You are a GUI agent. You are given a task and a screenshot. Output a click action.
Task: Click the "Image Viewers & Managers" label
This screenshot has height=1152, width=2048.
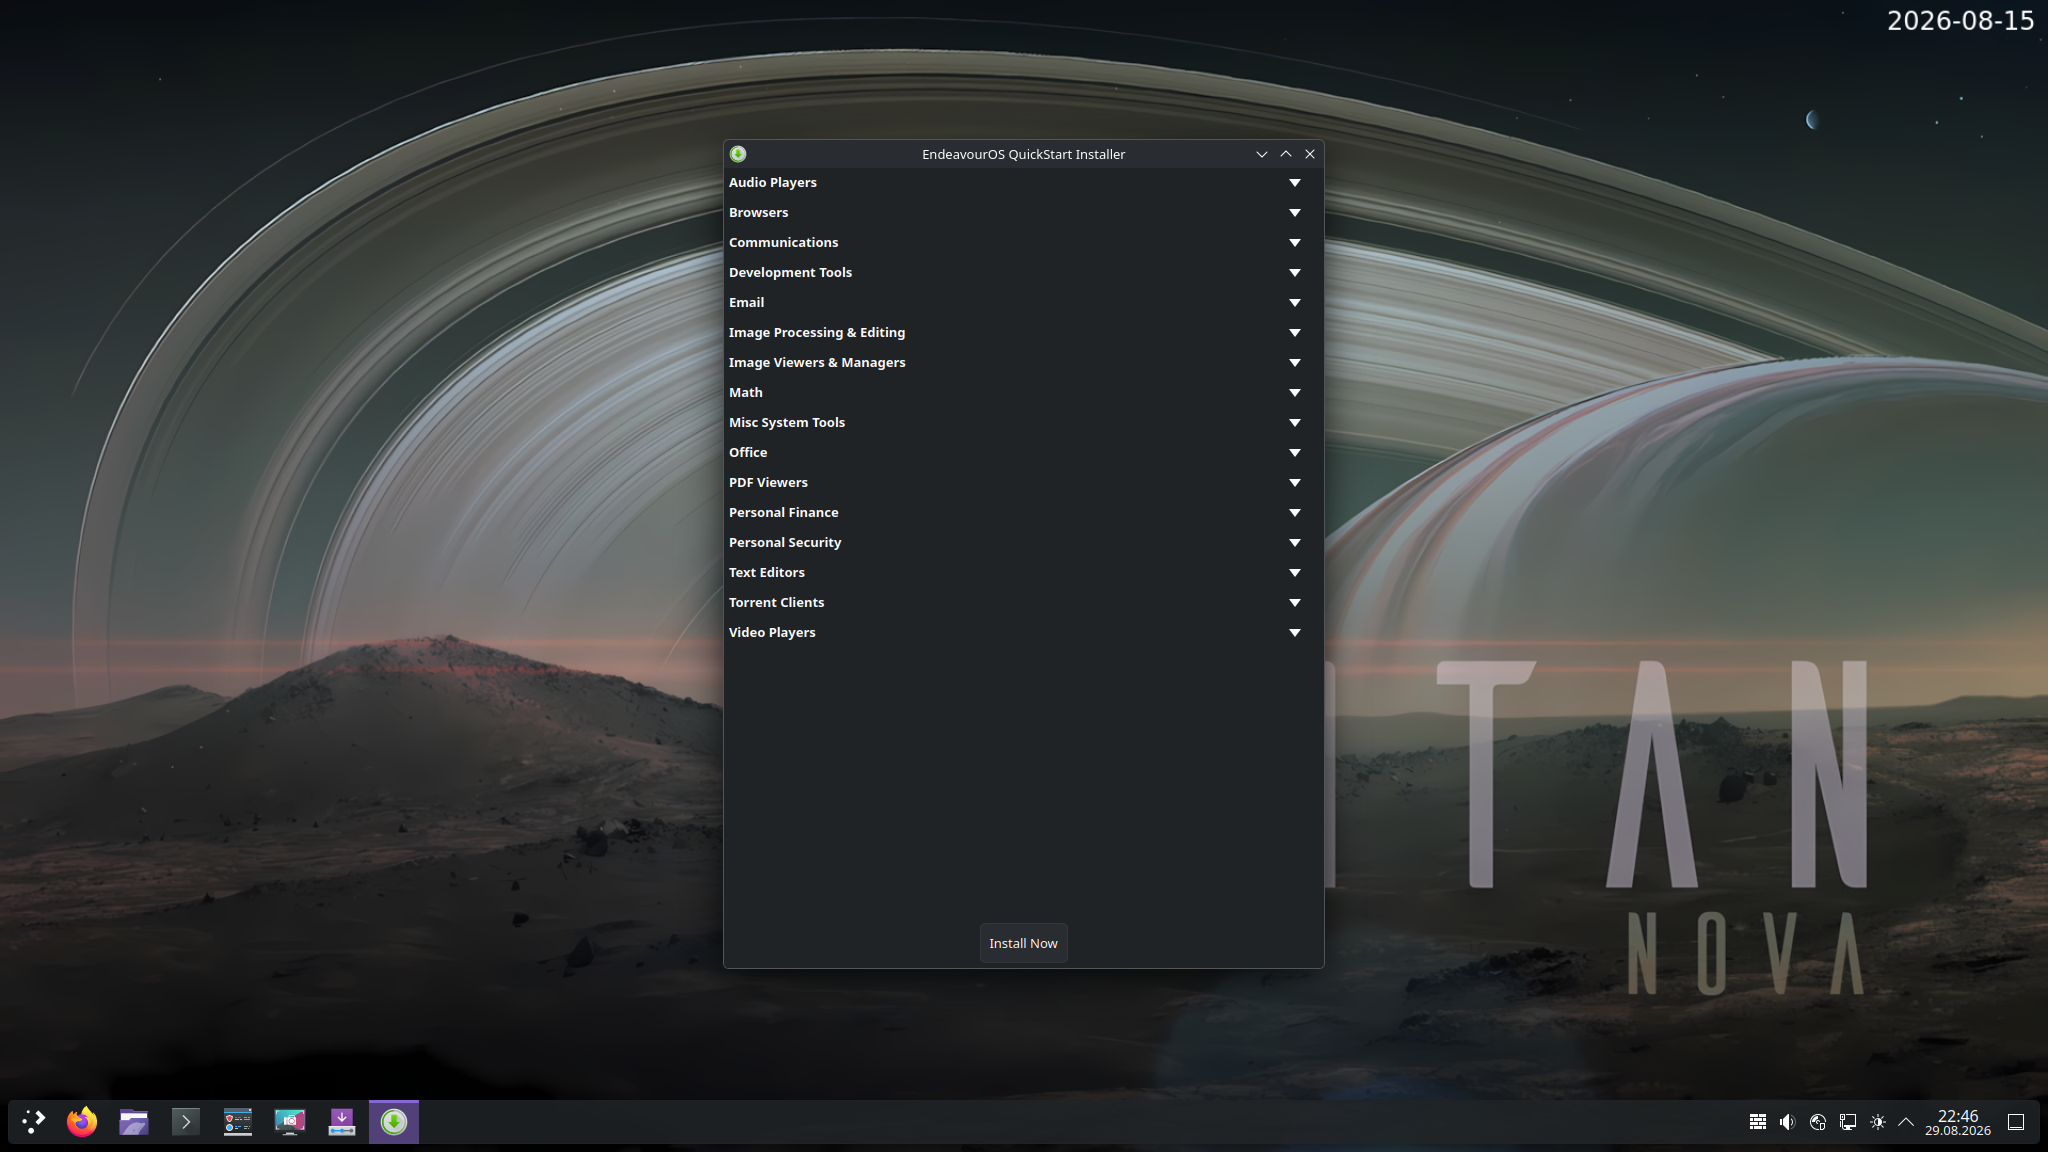817,363
